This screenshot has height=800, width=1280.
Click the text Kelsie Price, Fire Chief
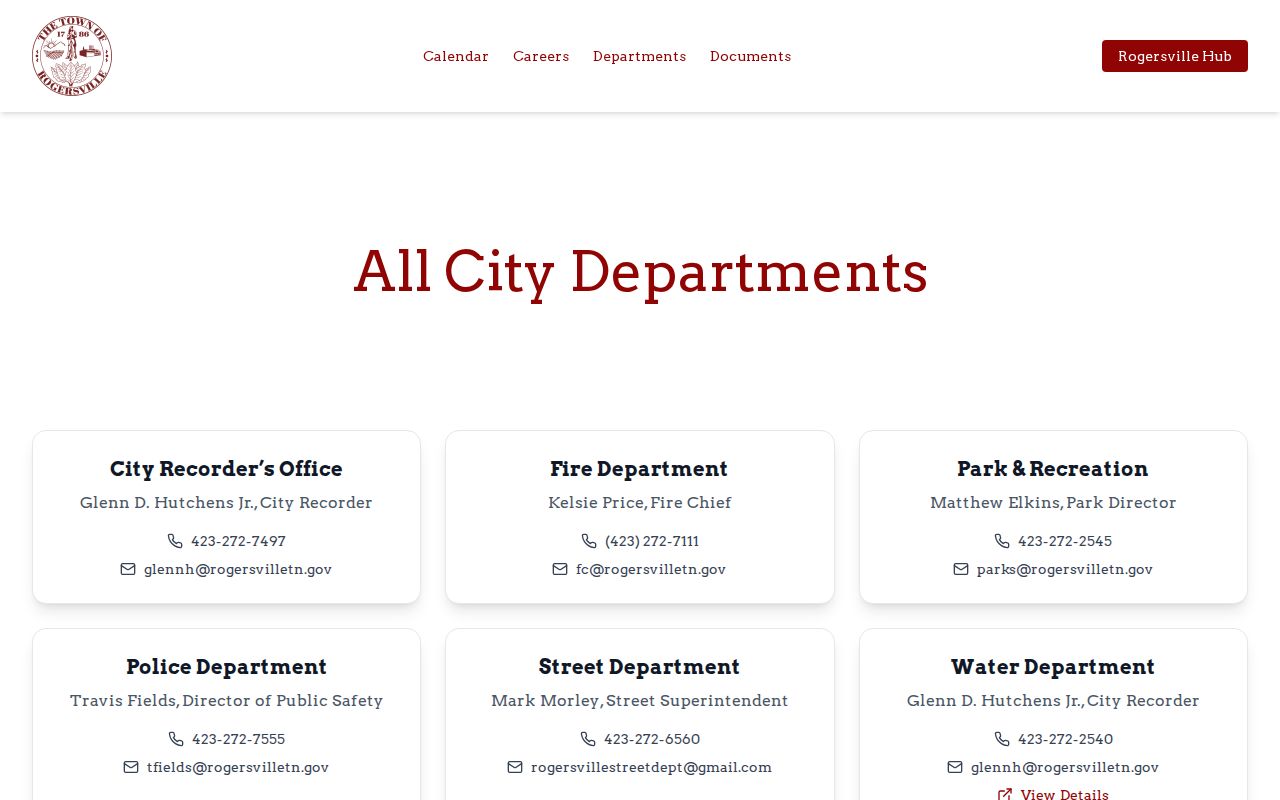pyautogui.click(x=640, y=502)
